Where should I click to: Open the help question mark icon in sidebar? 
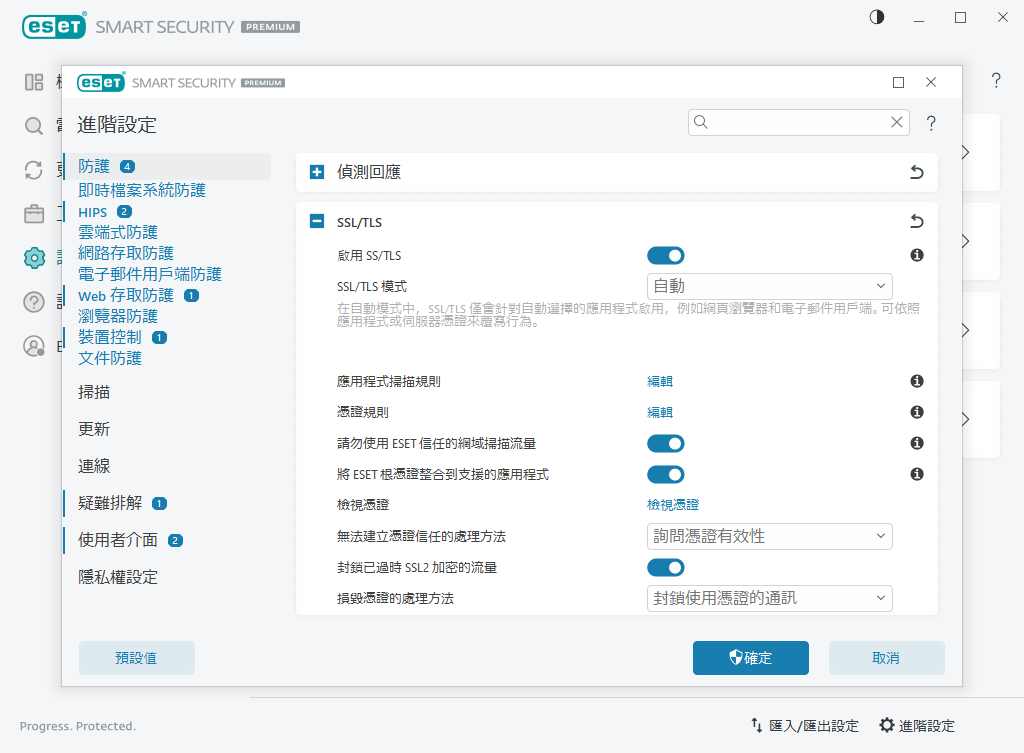coord(34,301)
